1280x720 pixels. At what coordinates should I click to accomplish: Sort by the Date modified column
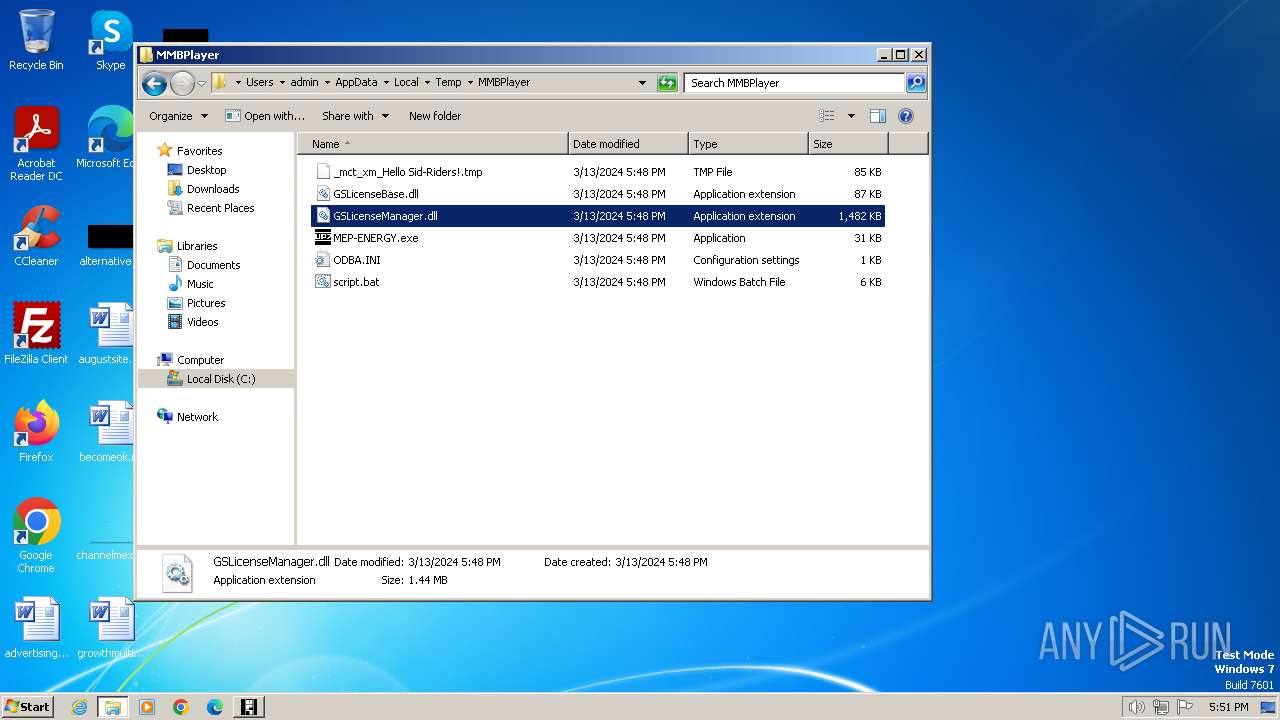(x=628, y=144)
